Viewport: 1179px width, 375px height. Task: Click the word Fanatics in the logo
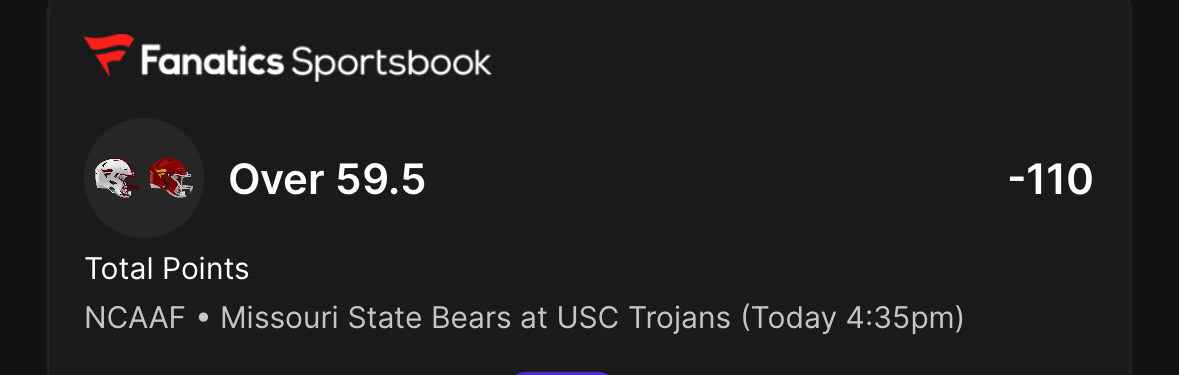(212, 61)
